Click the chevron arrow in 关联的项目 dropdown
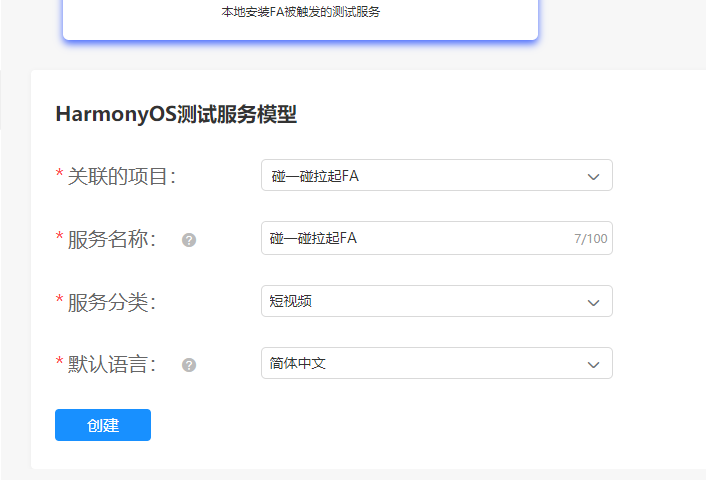The width and height of the screenshot is (706, 480). click(x=593, y=177)
